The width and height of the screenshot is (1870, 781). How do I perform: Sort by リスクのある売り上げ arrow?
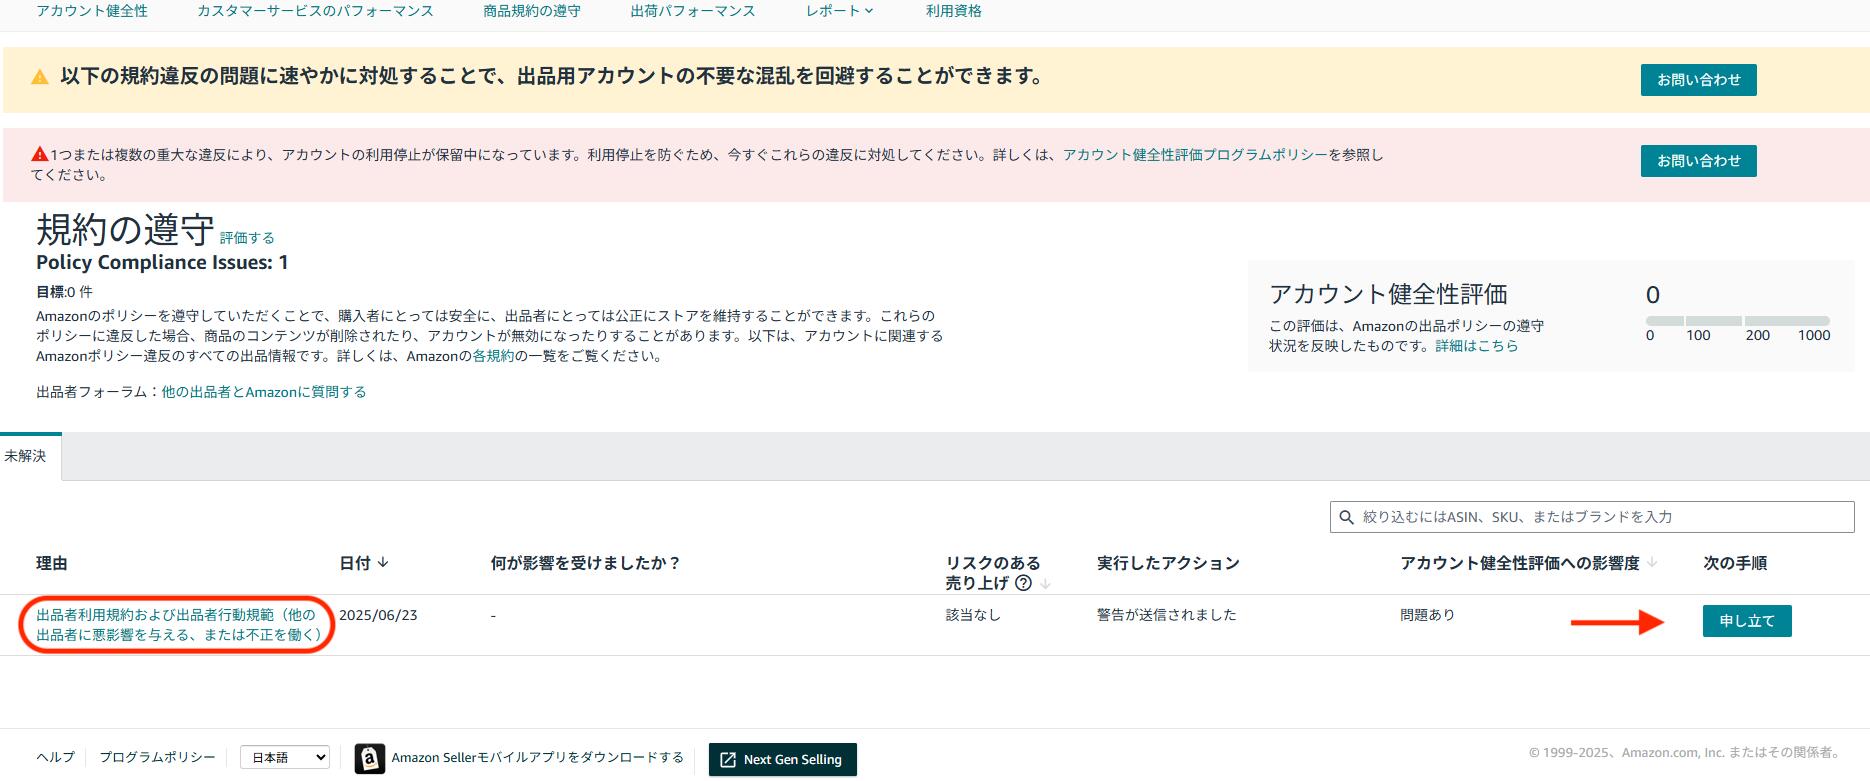click(1046, 584)
